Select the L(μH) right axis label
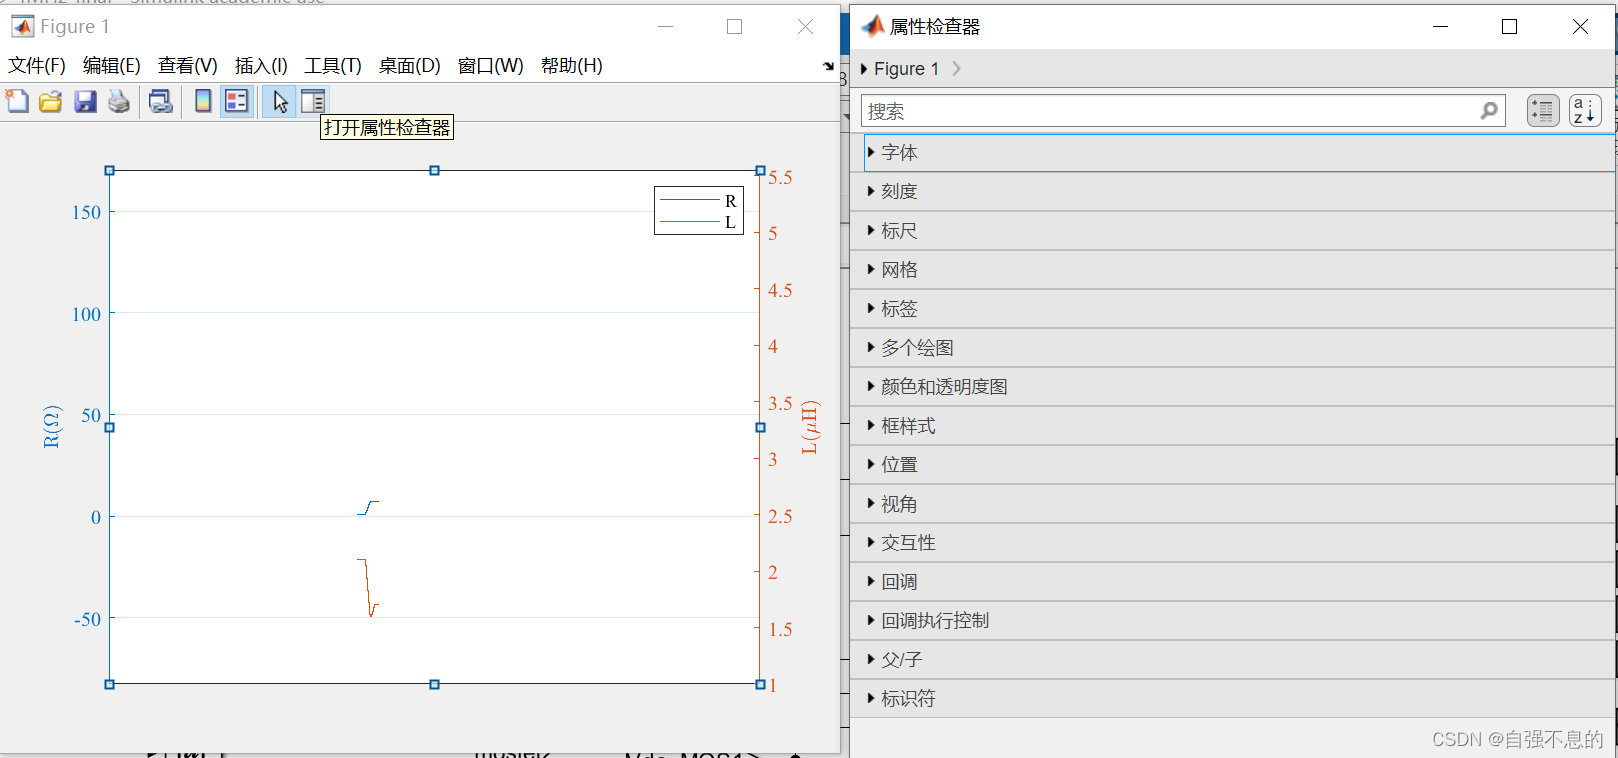The image size is (1618, 758). point(810,427)
